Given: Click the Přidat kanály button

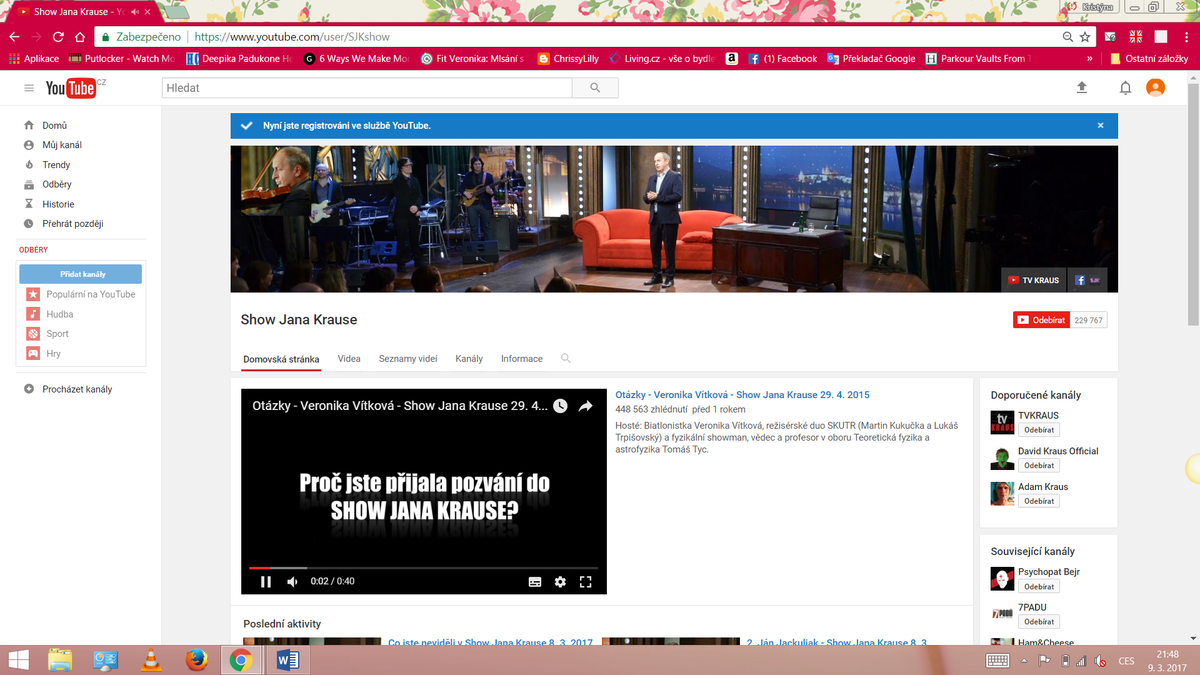Looking at the screenshot, I should point(82,274).
